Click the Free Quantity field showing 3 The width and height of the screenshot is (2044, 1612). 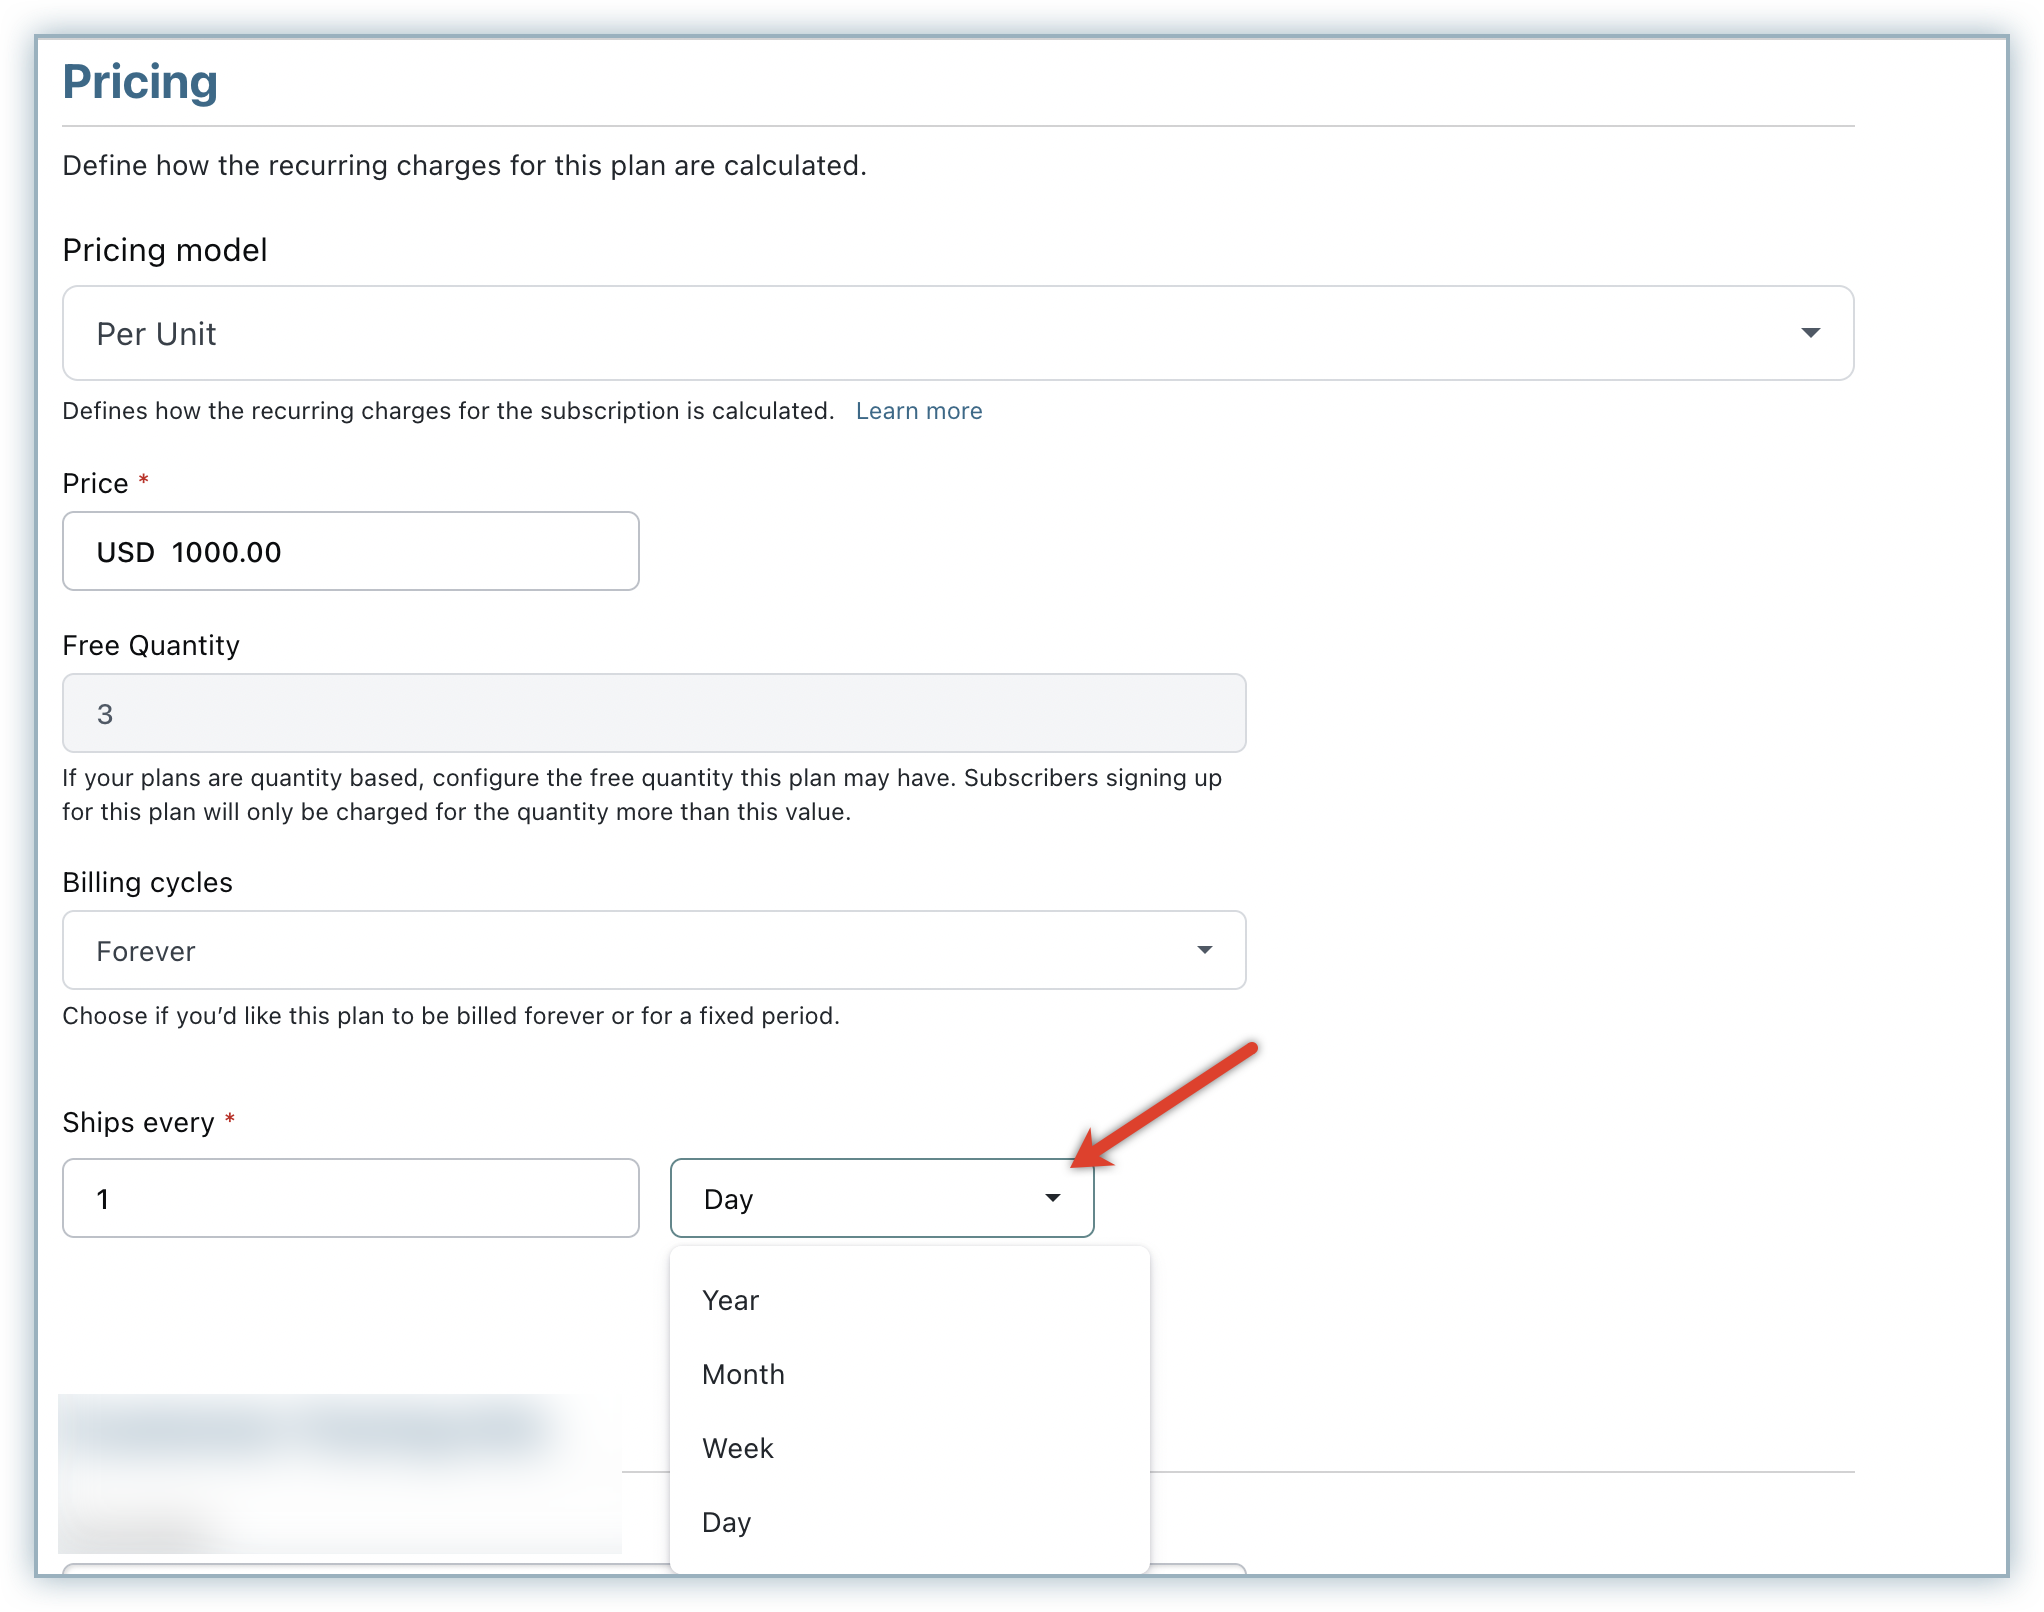tap(653, 713)
